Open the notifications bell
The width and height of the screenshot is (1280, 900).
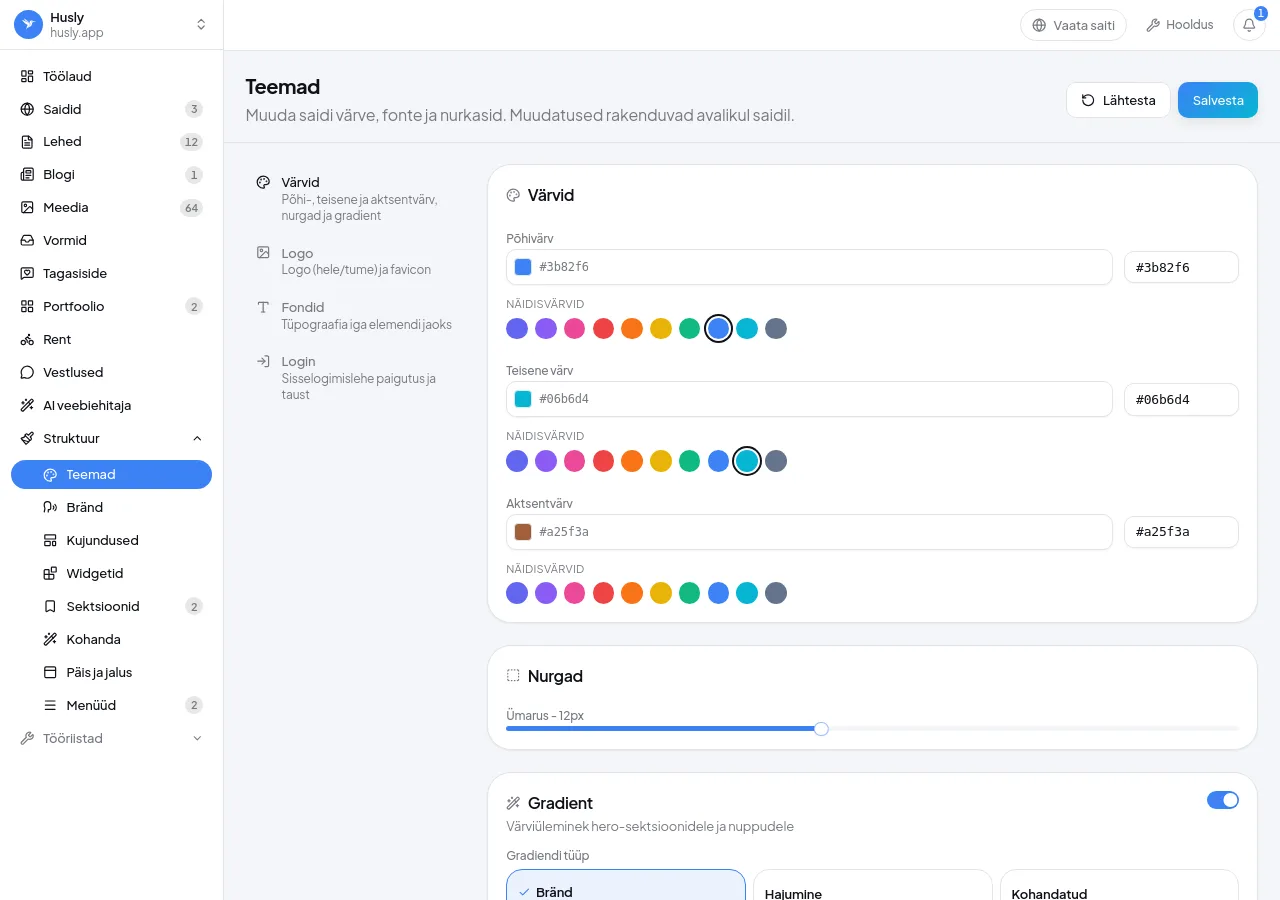coord(1249,25)
